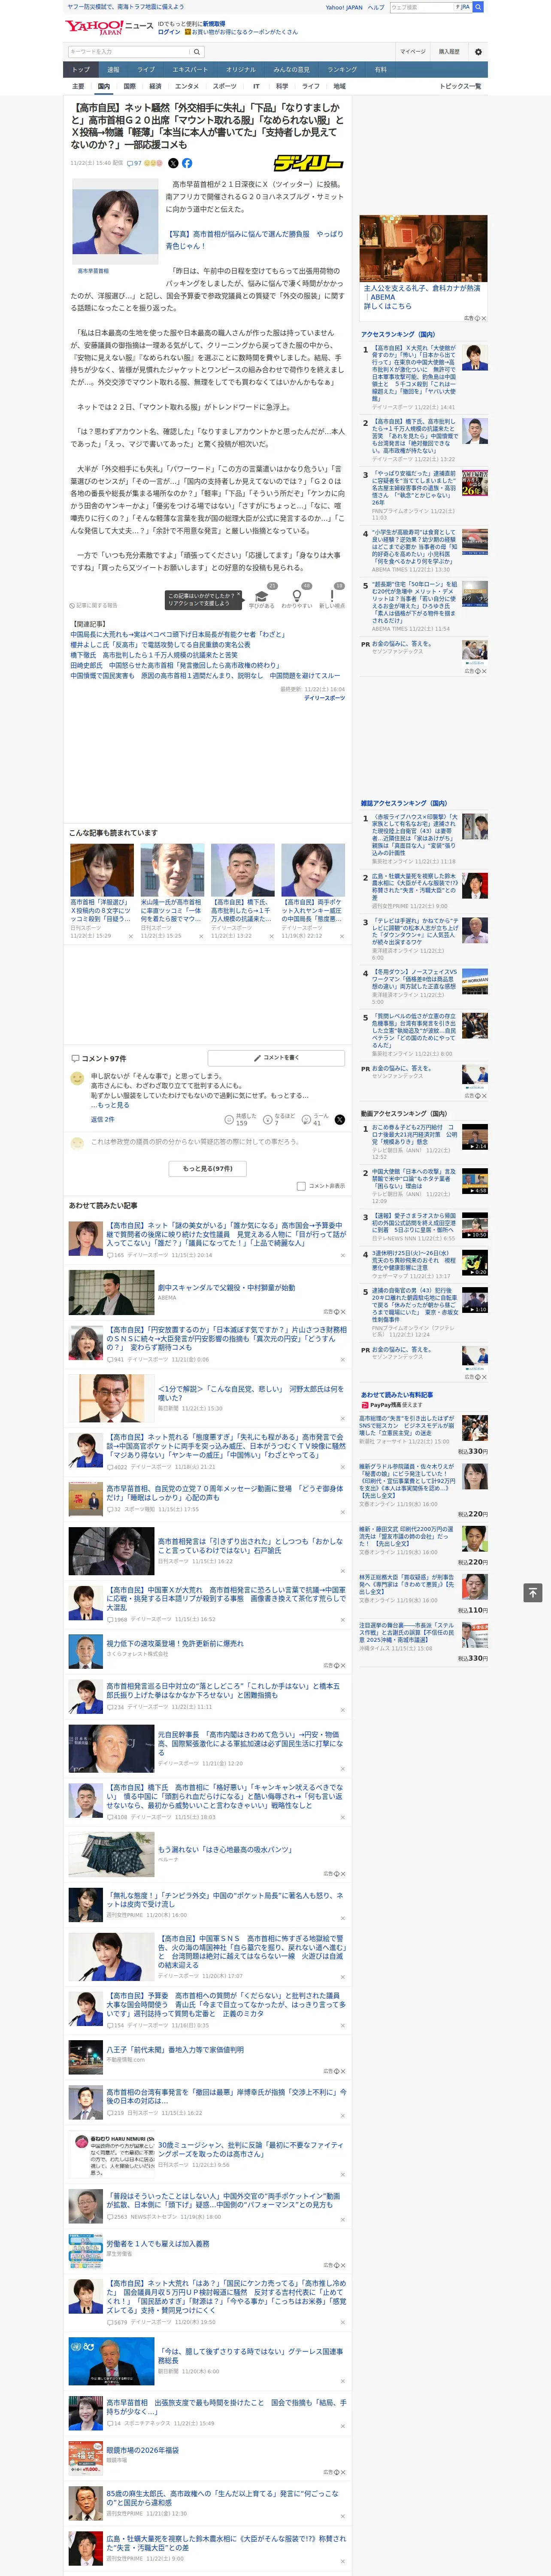This screenshot has width=551, height=2576.
Task: Open マイページ button
Action: (x=413, y=52)
